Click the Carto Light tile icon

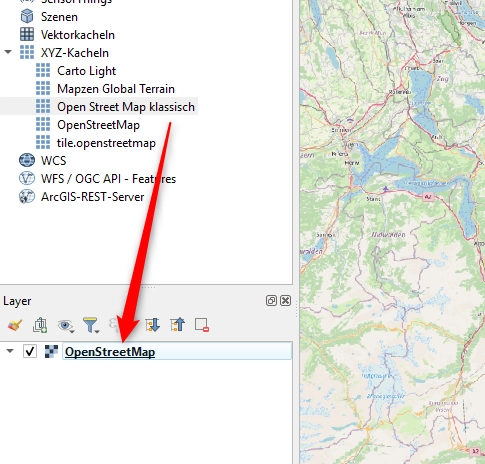click(x=43, y=70)
